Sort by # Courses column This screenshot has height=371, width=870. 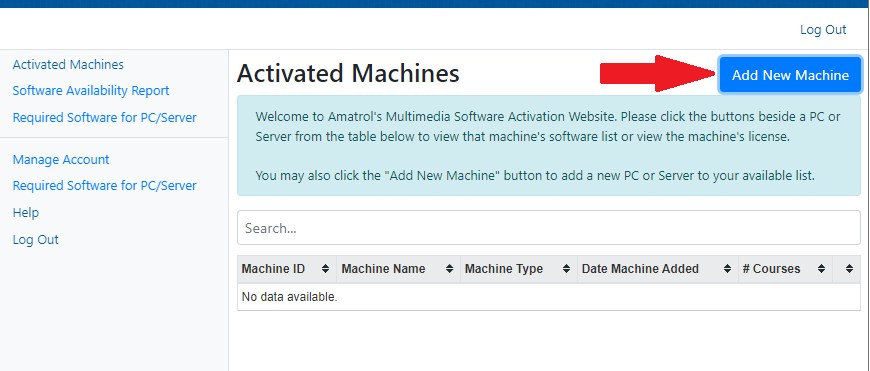pyautogui.click(x=822, y=269)
